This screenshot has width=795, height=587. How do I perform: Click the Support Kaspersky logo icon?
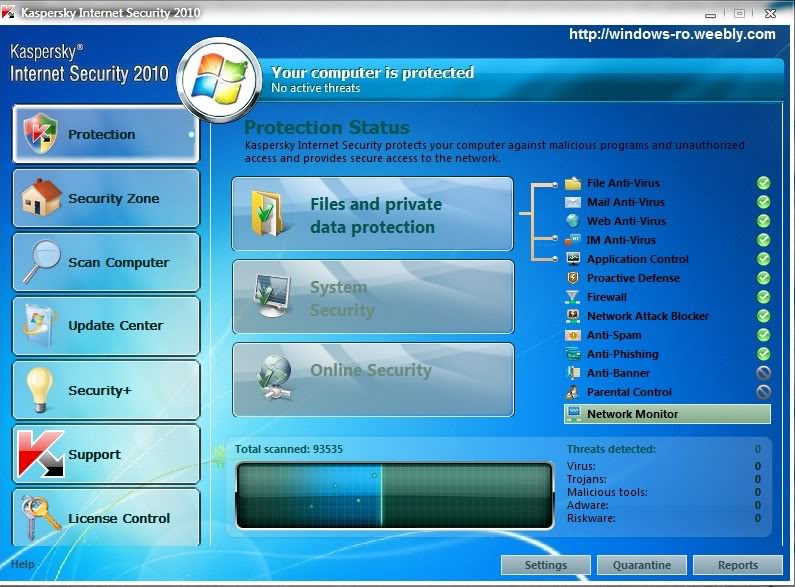[x=41, y=454]
